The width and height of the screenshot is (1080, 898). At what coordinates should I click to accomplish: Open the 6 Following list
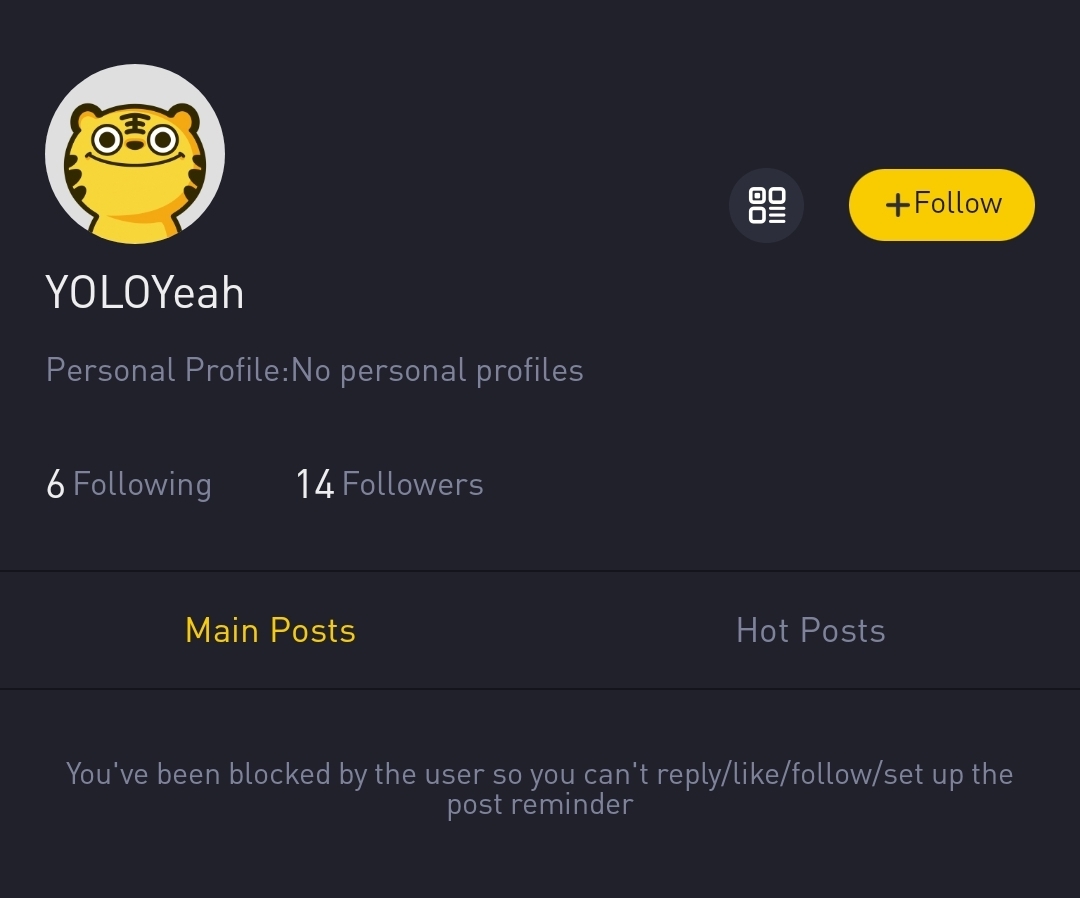click(x=129, y=484)
